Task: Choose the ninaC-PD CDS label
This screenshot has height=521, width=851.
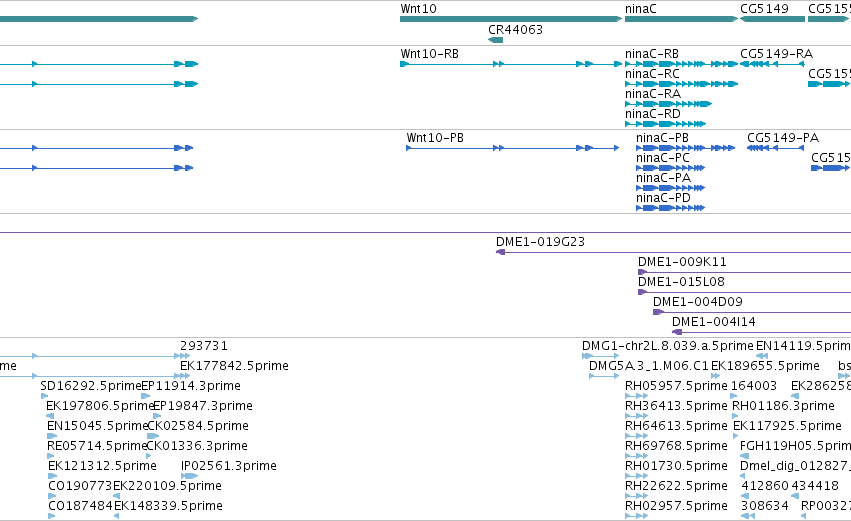Action: tap(663, 198)
